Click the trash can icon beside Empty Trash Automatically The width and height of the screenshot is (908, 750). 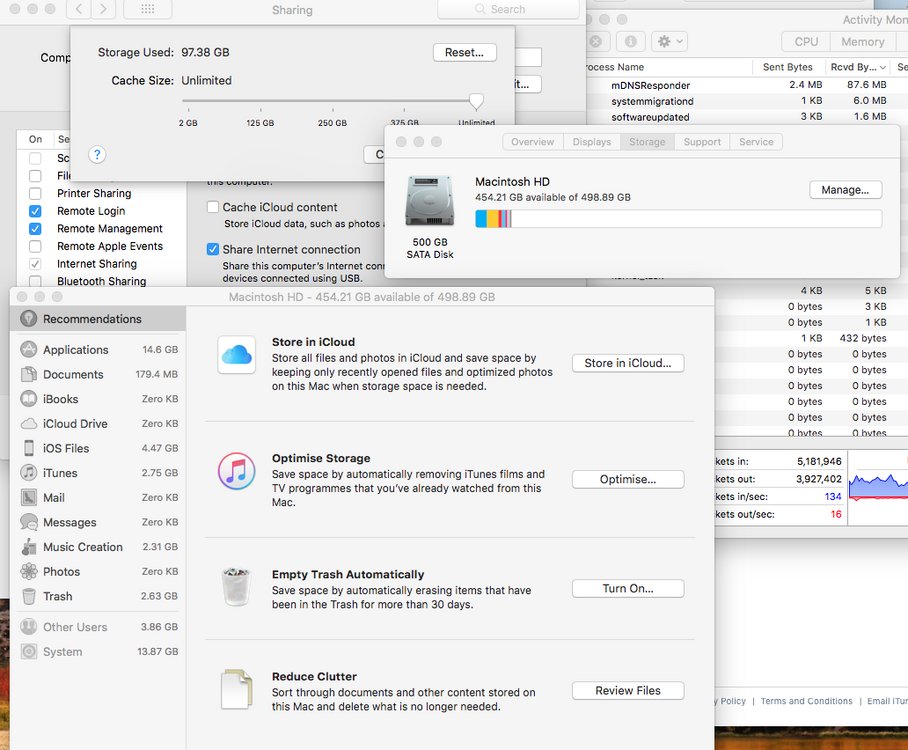pos(237,587)
